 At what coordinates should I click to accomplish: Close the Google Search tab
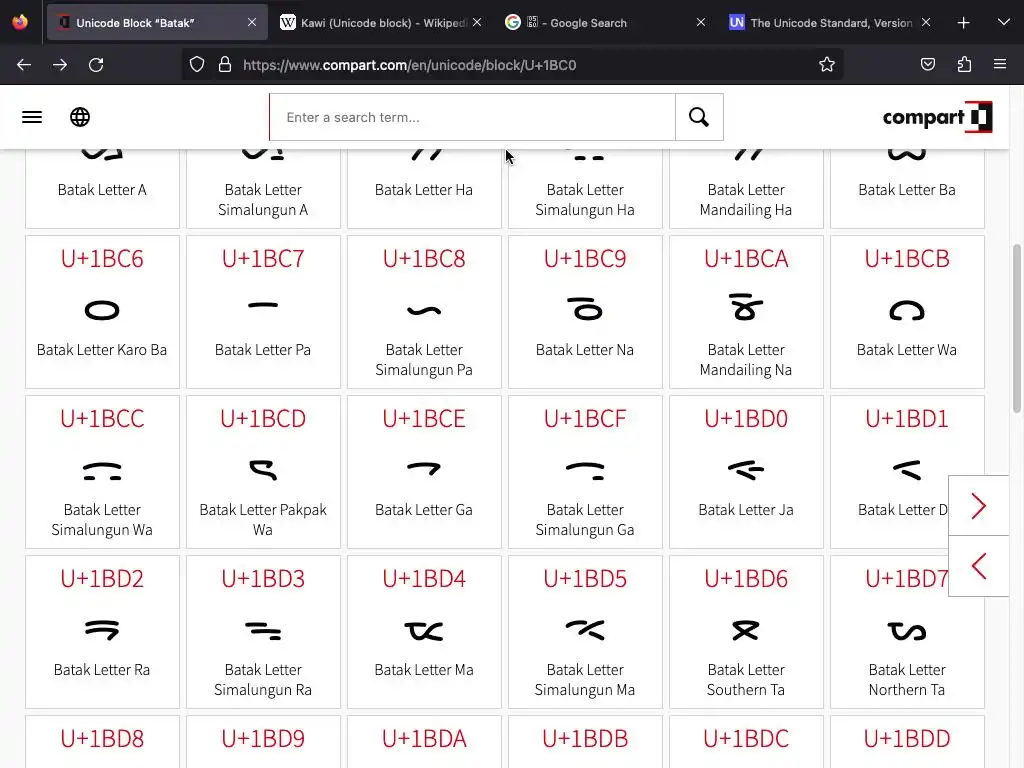coord(701,22)
